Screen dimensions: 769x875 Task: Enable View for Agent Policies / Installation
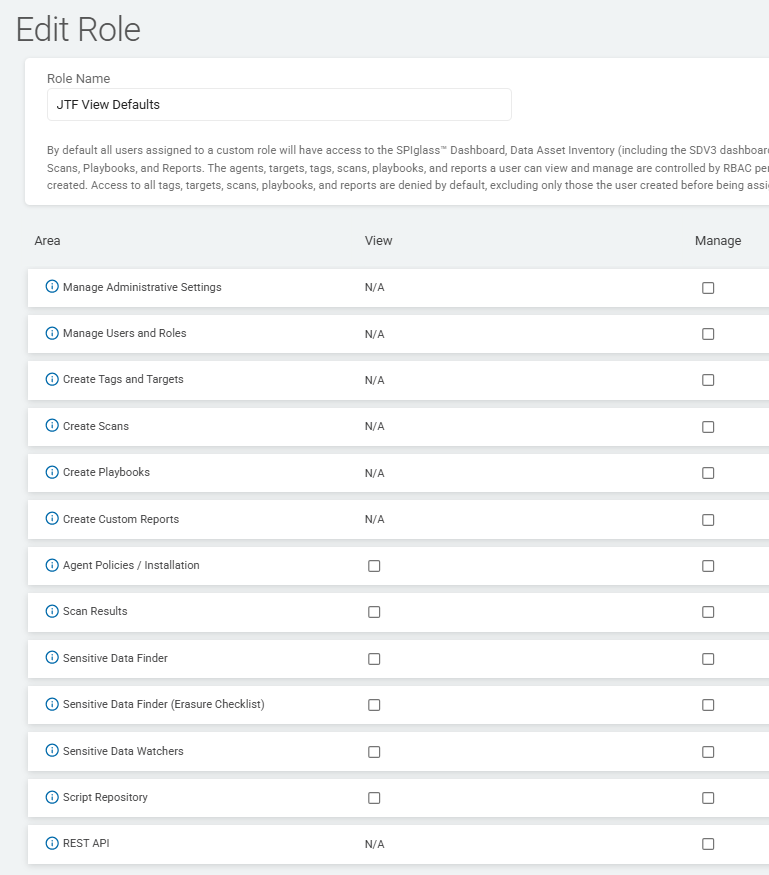coord(374,566)
